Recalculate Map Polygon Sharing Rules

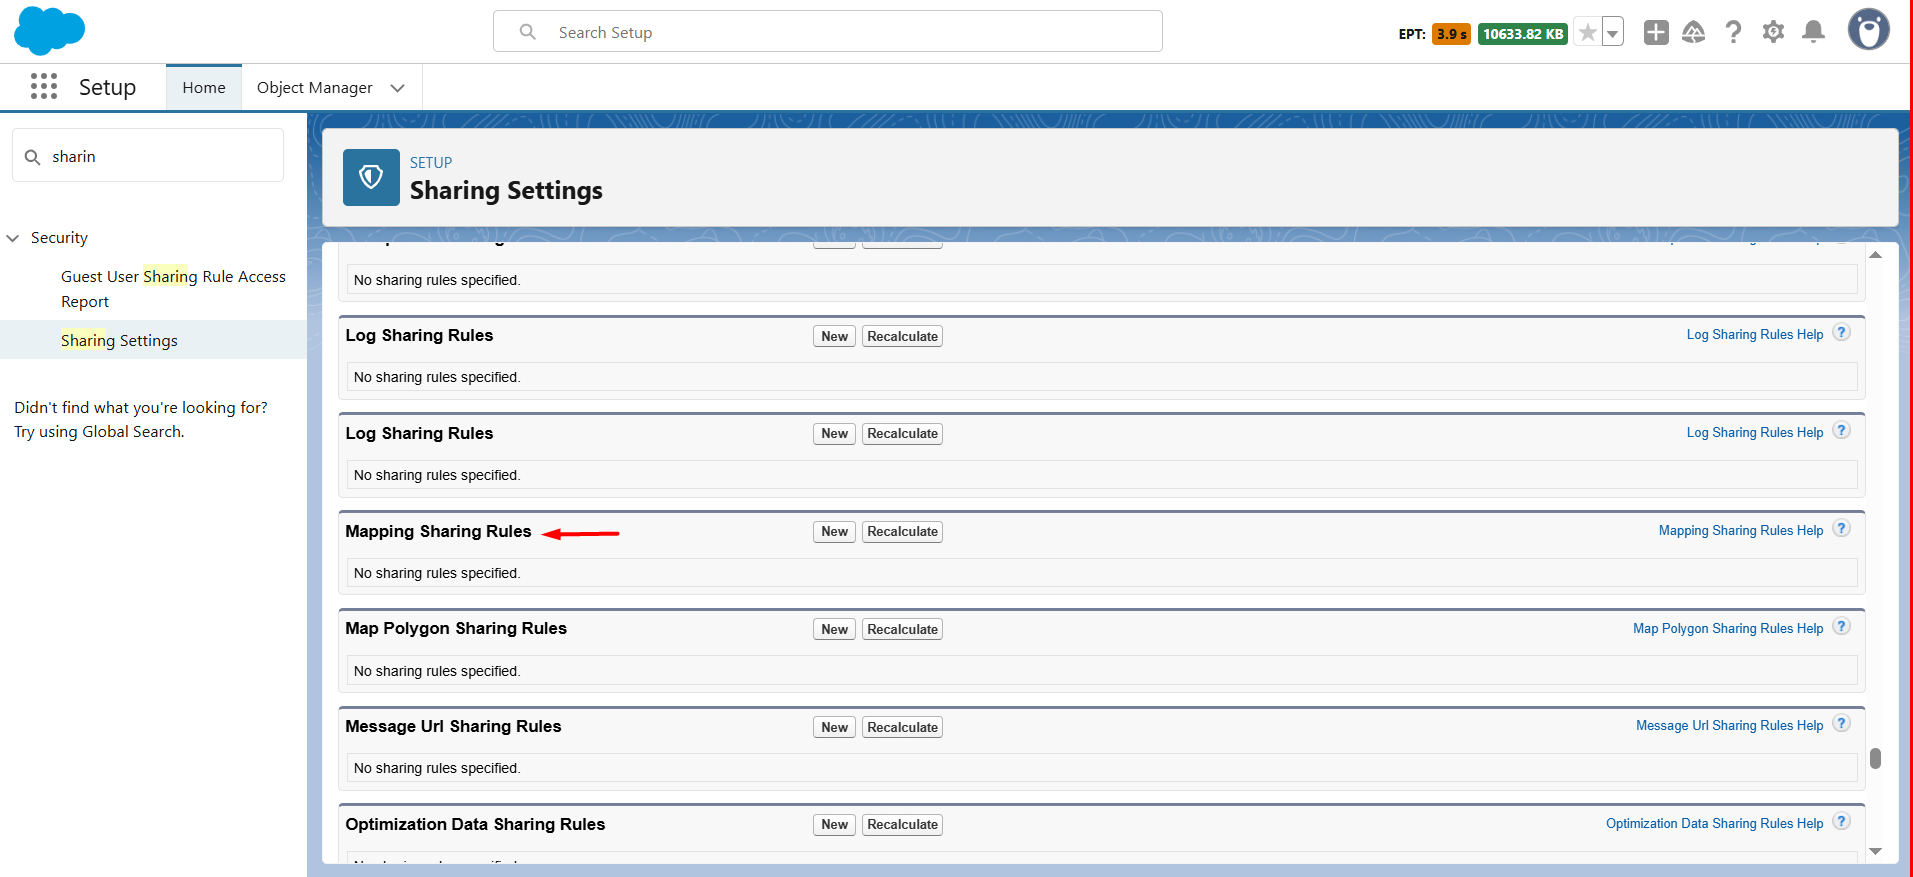tap(902, 629)
